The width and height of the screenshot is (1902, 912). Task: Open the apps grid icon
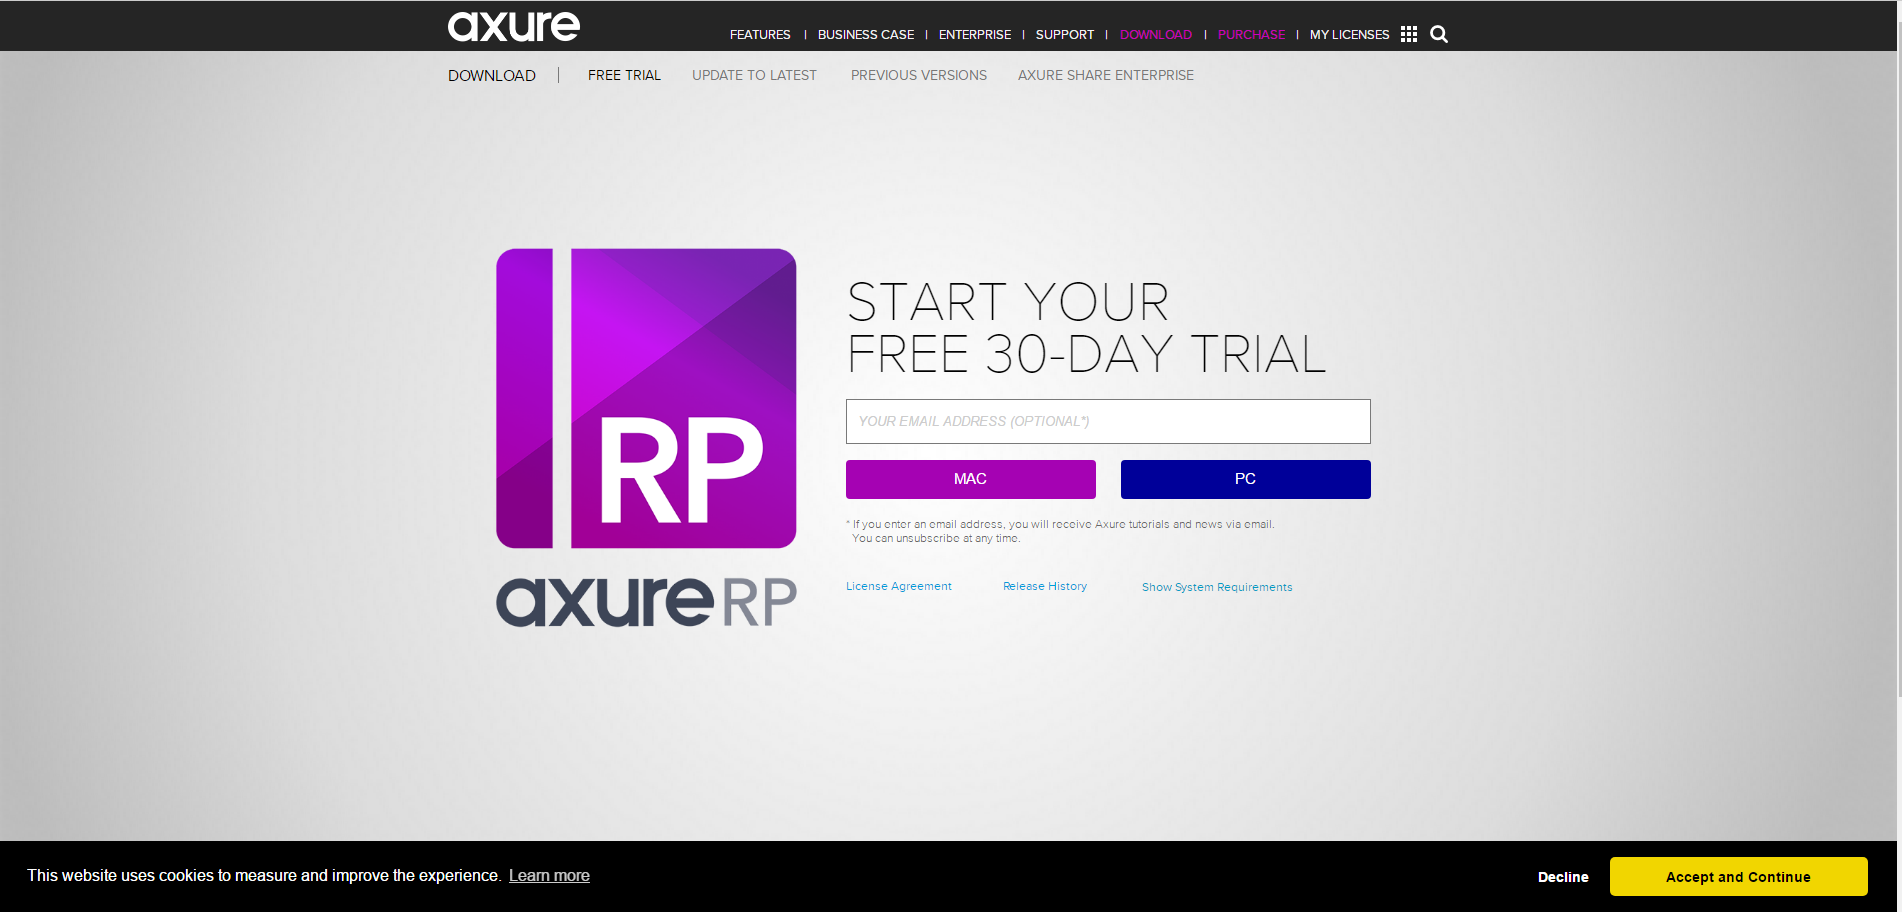click(x=1409, y=34)
